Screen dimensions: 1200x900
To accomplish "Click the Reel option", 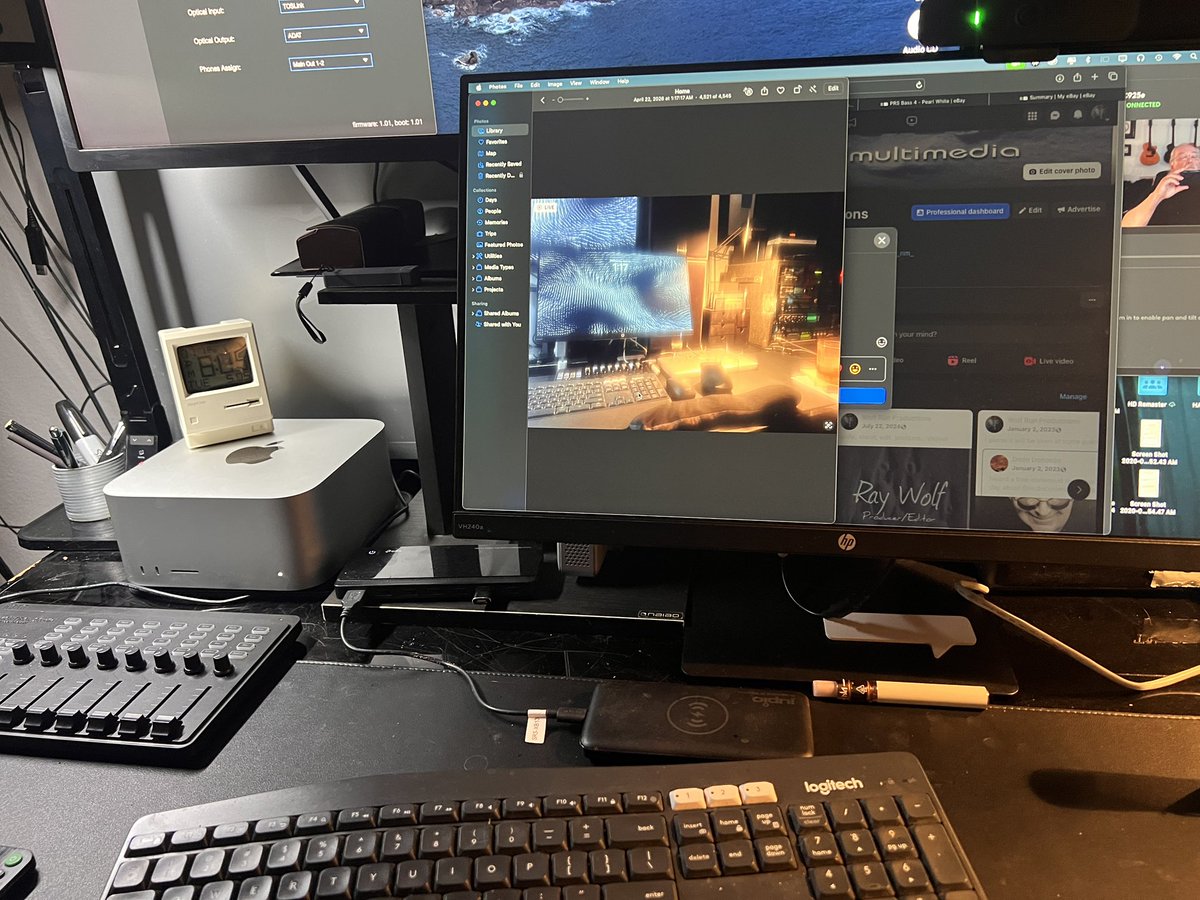I will click(962, 361).
